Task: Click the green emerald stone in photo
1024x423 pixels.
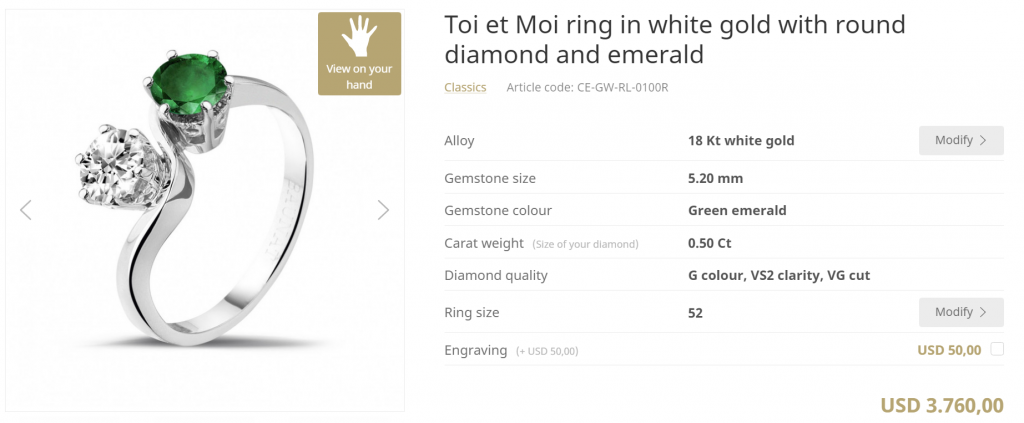Action: point(189,85)
